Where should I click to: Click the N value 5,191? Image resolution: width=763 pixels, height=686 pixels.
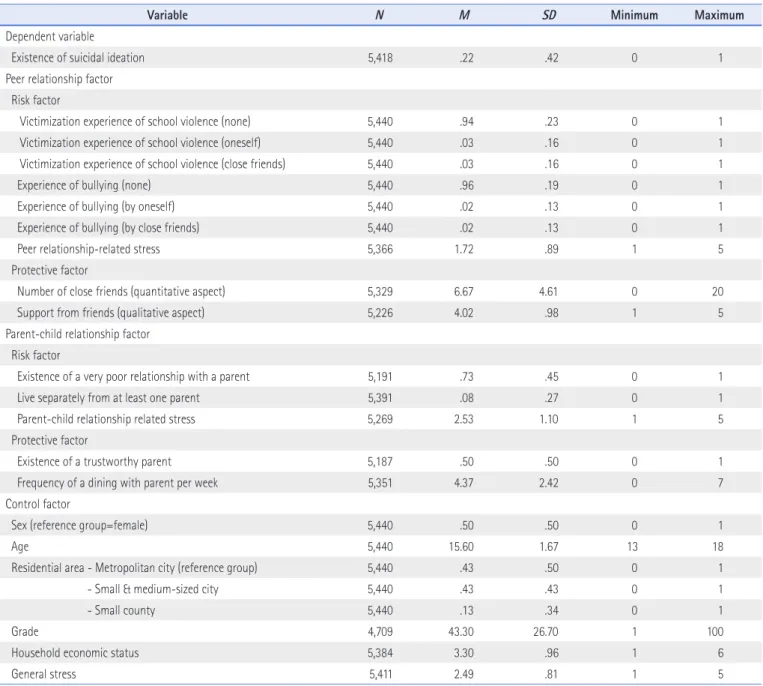380,377
